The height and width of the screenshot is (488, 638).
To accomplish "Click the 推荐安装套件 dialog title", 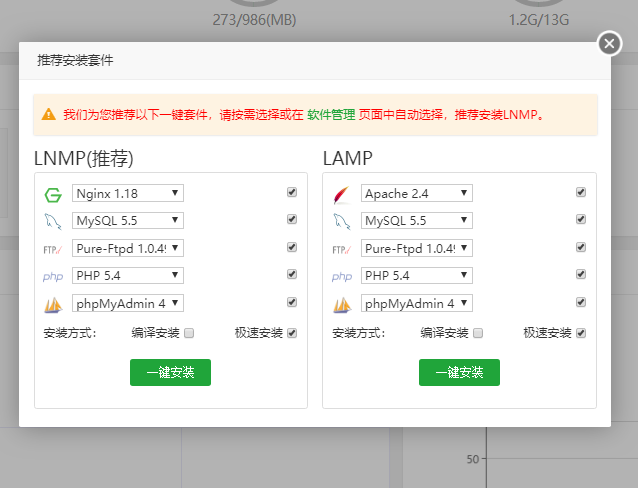I will point(75,60).
